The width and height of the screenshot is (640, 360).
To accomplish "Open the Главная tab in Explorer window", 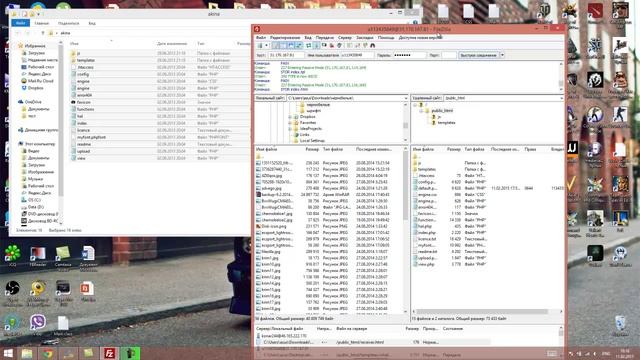I will 42,23.
